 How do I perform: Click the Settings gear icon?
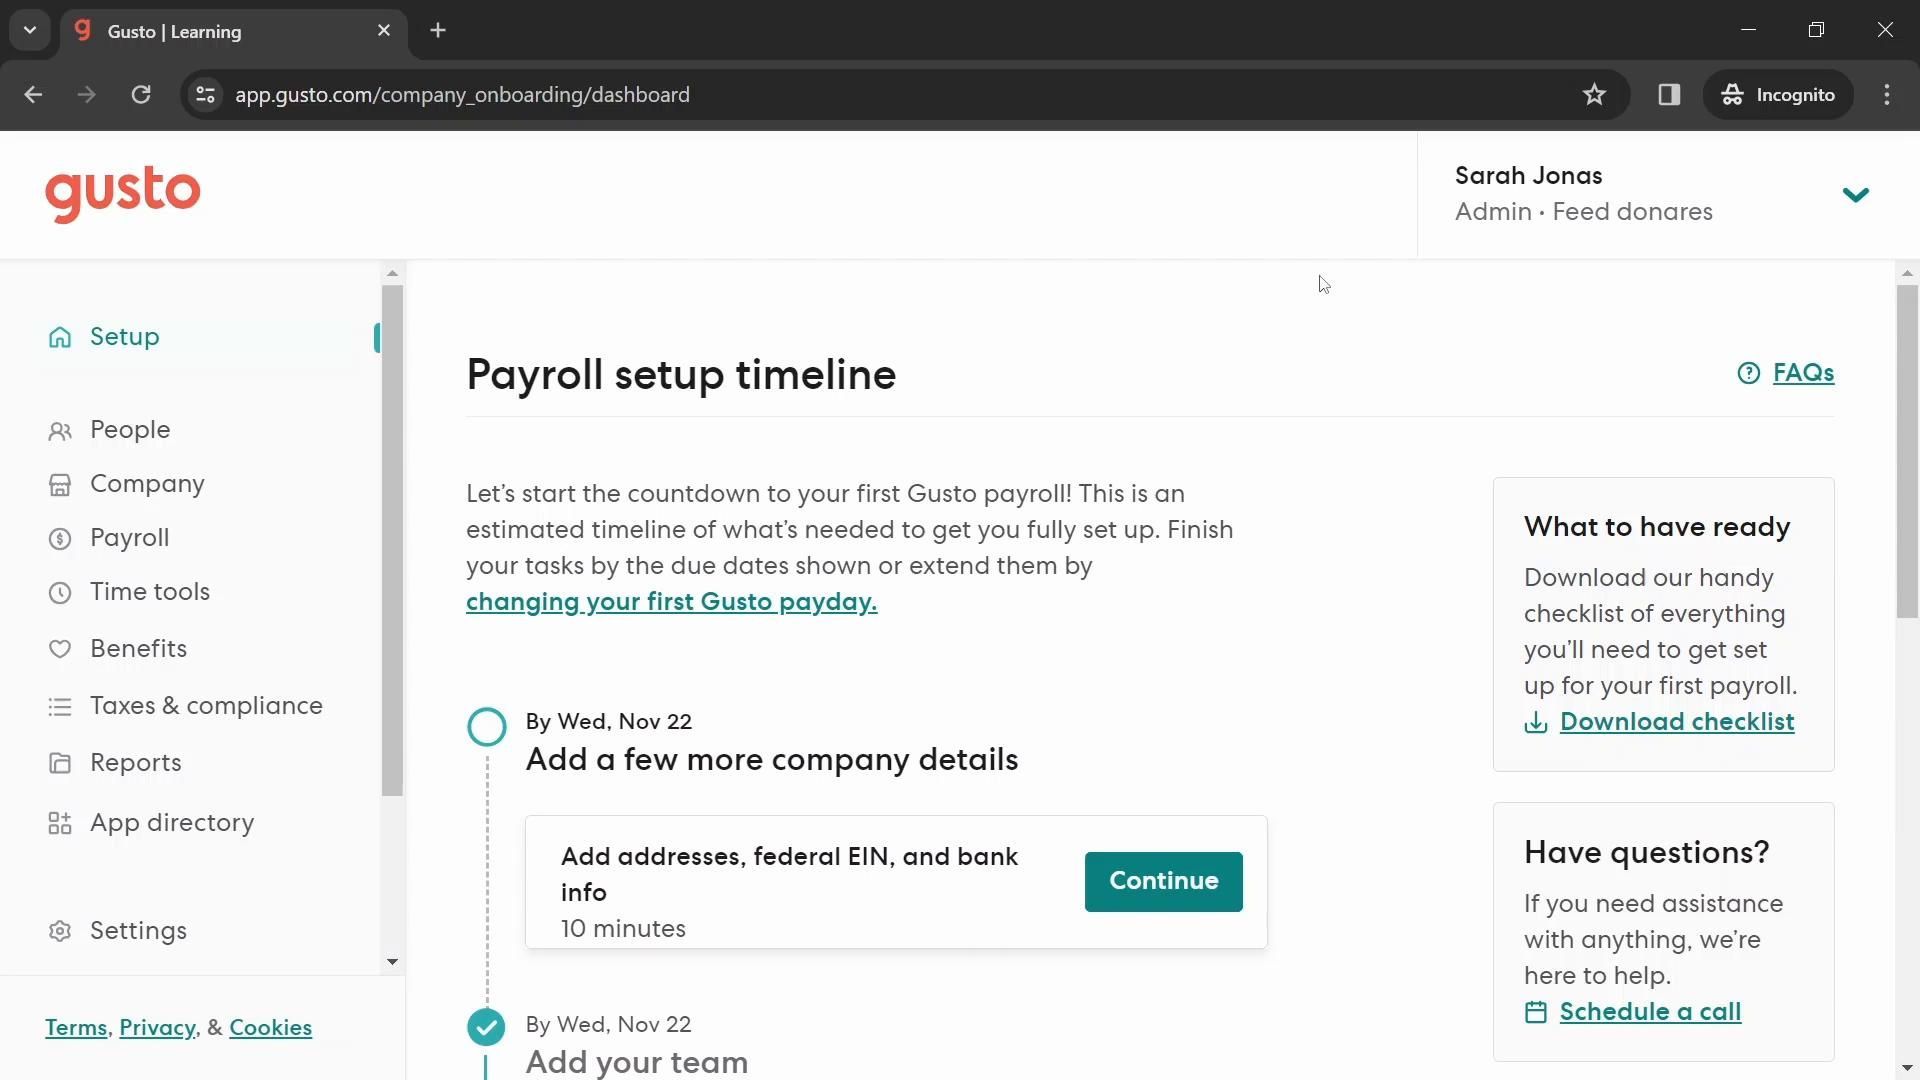point(60,931)
